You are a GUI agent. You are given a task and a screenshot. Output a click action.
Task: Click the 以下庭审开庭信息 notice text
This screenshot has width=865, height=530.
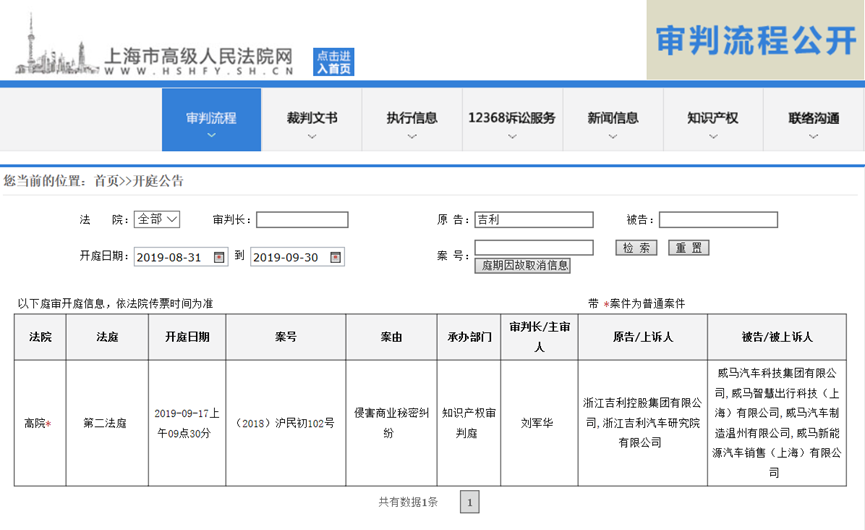(115, 304)
